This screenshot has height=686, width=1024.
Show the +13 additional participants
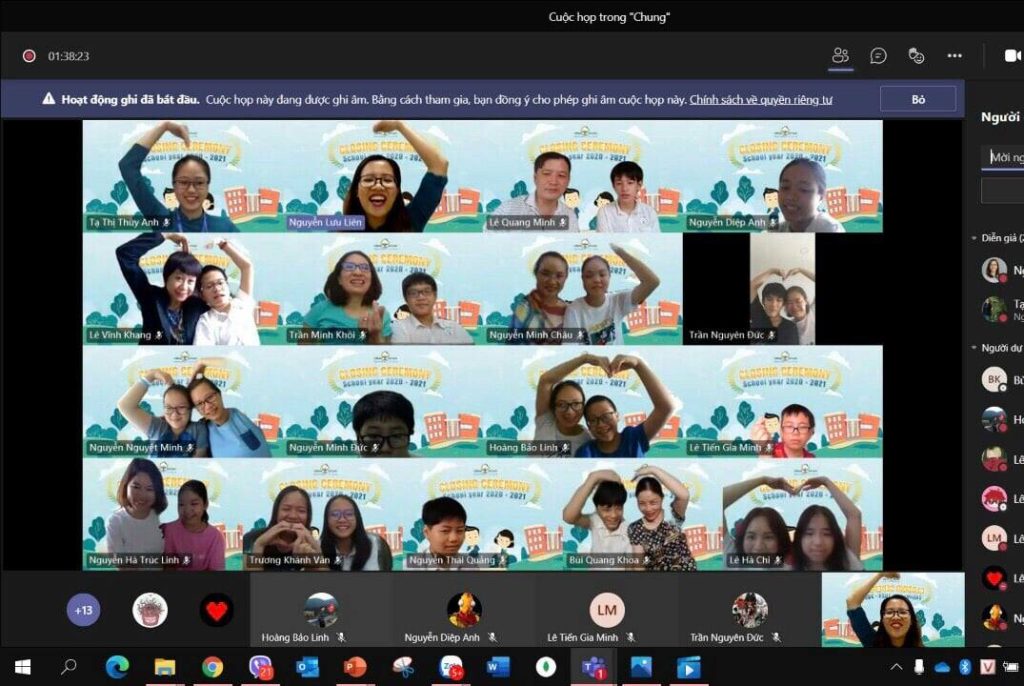(x=84, y=609)
